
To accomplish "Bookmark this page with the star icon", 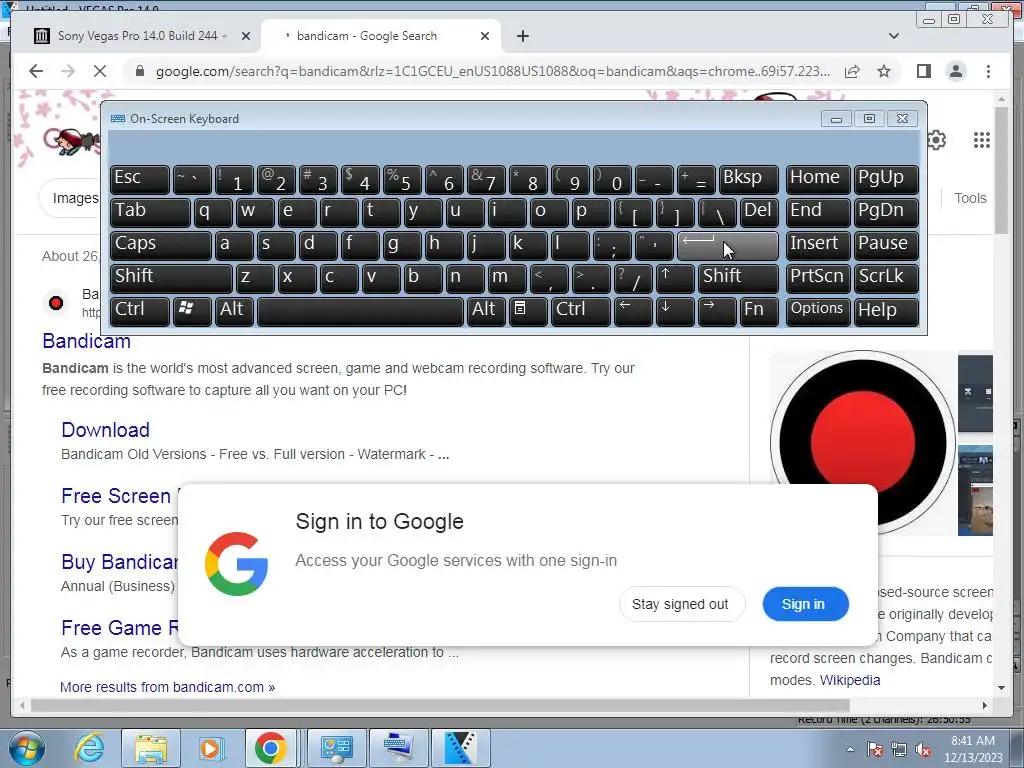I will [x=884, y=71].
